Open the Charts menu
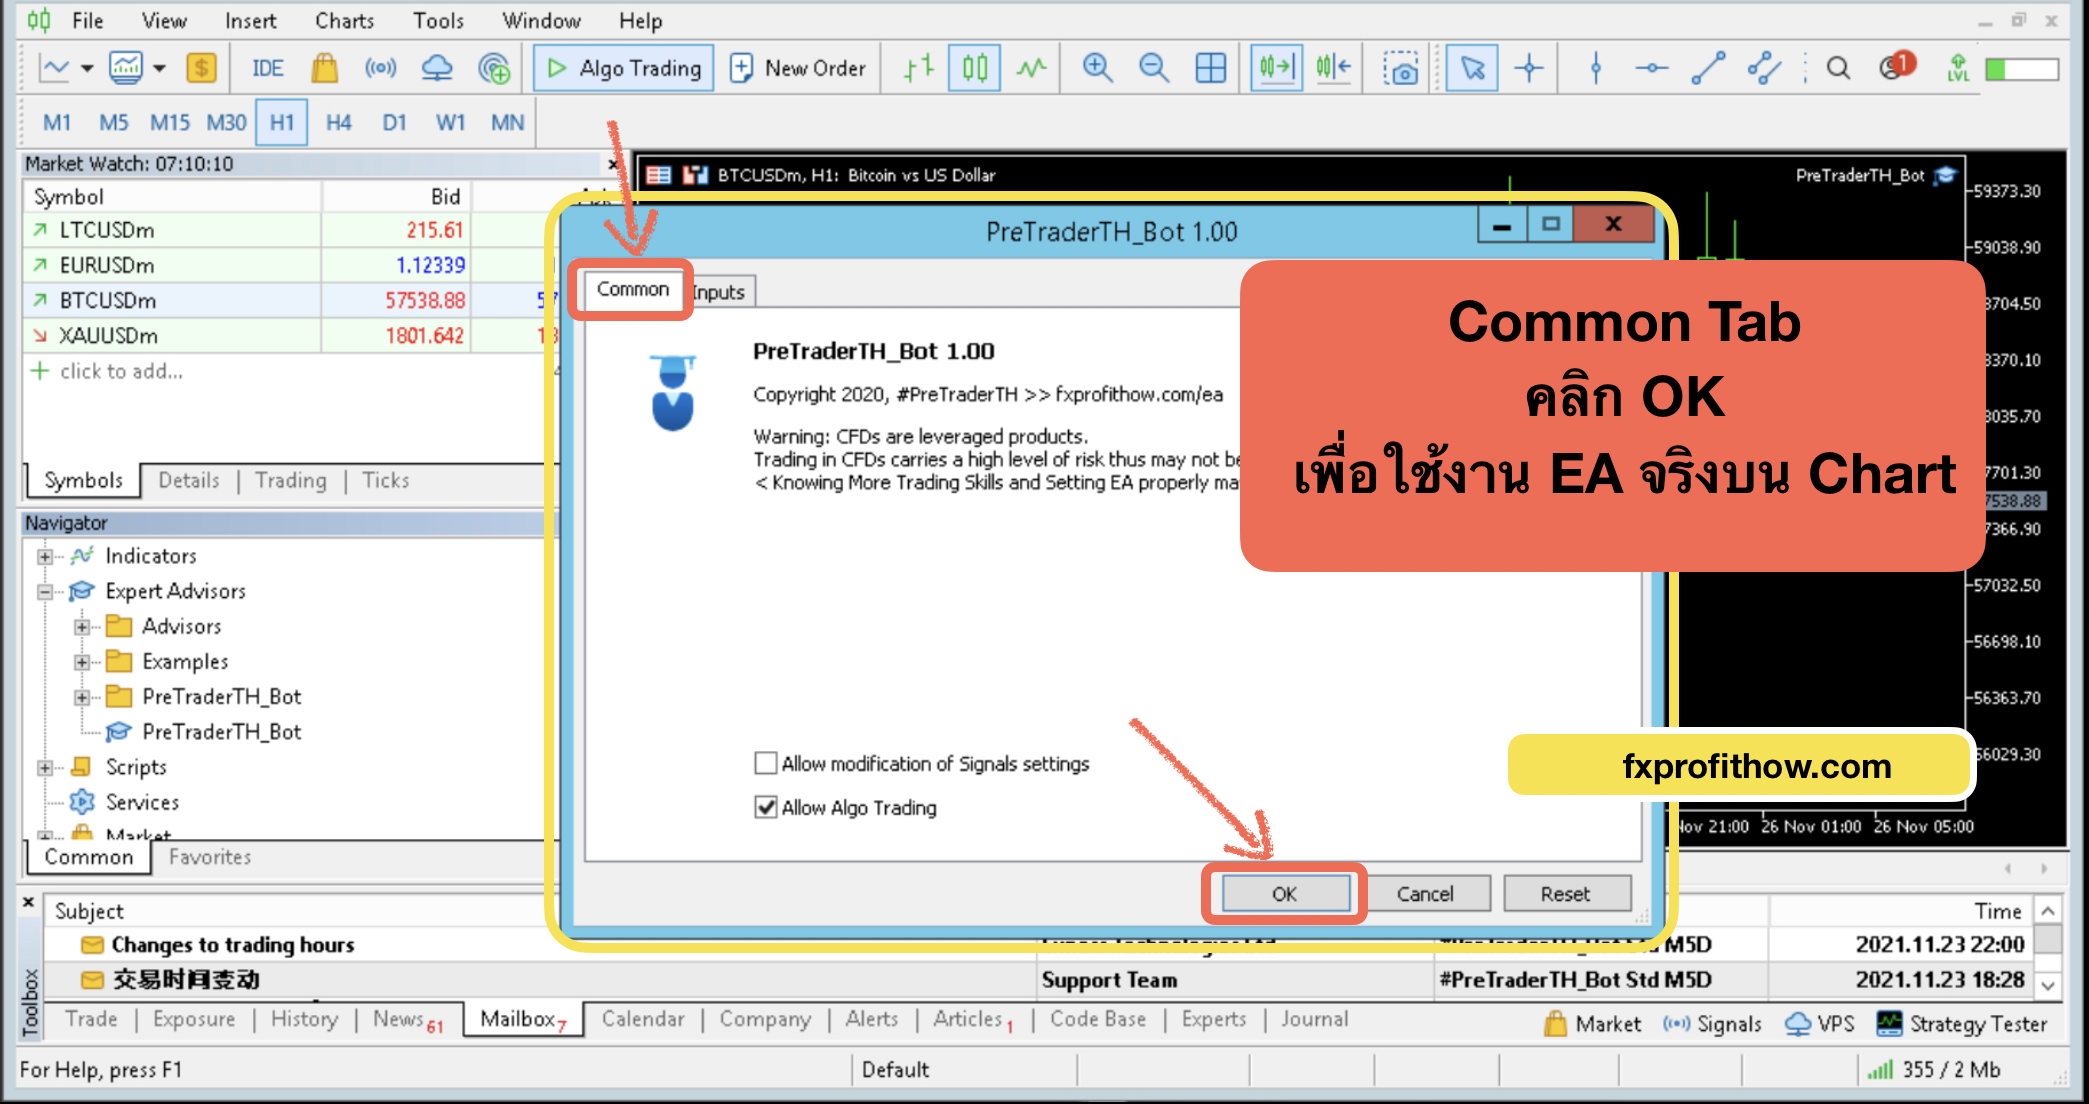The height and width of the screenshot is (1104, 2089). 344,20
